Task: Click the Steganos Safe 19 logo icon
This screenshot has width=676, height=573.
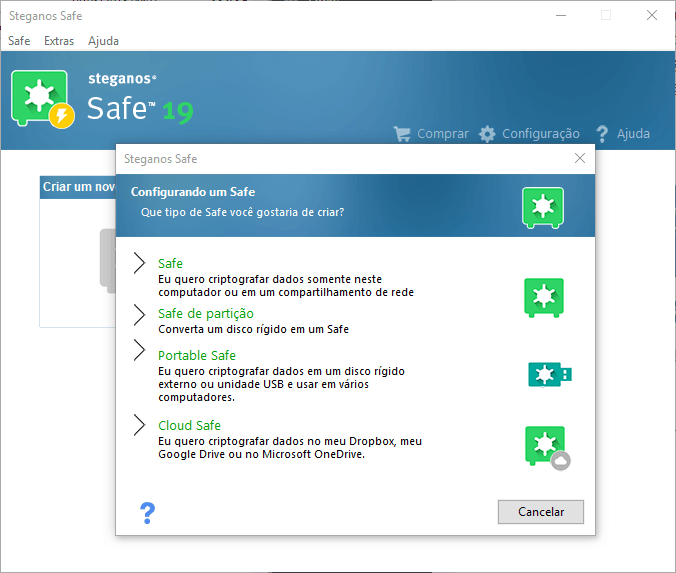Action: (x=42, y=99)
